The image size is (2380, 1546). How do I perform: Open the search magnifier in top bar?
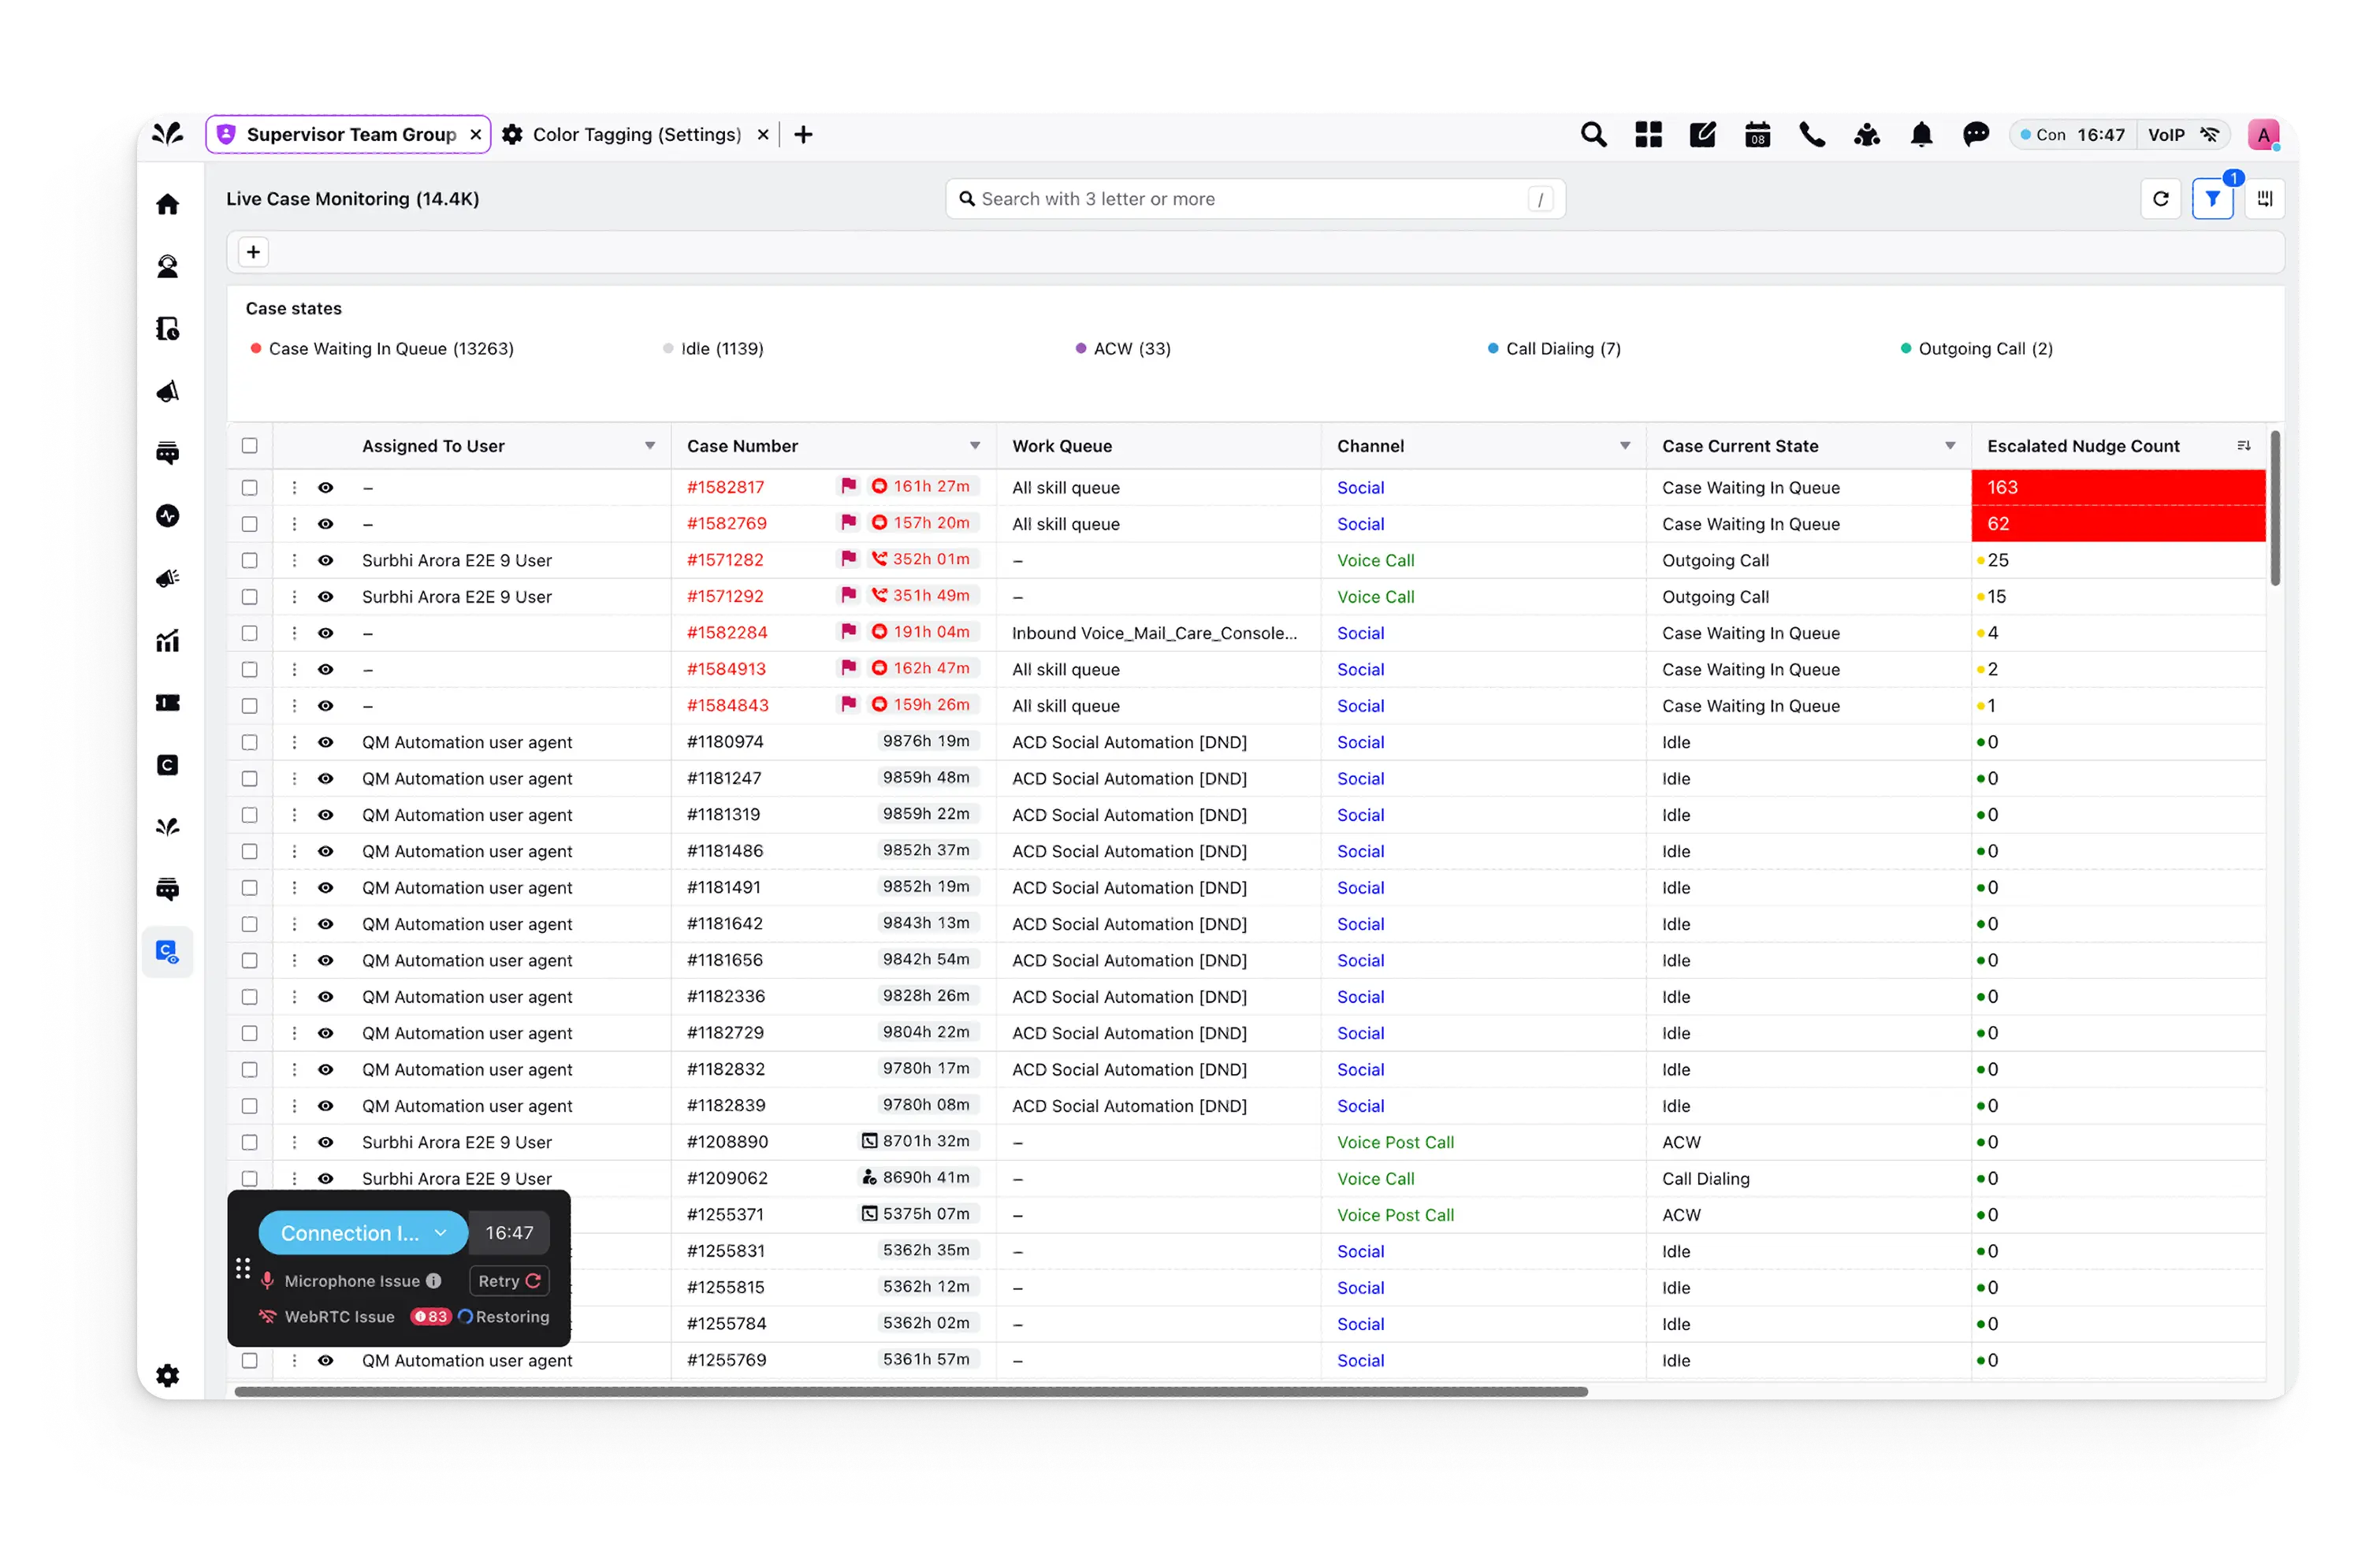1593,135
